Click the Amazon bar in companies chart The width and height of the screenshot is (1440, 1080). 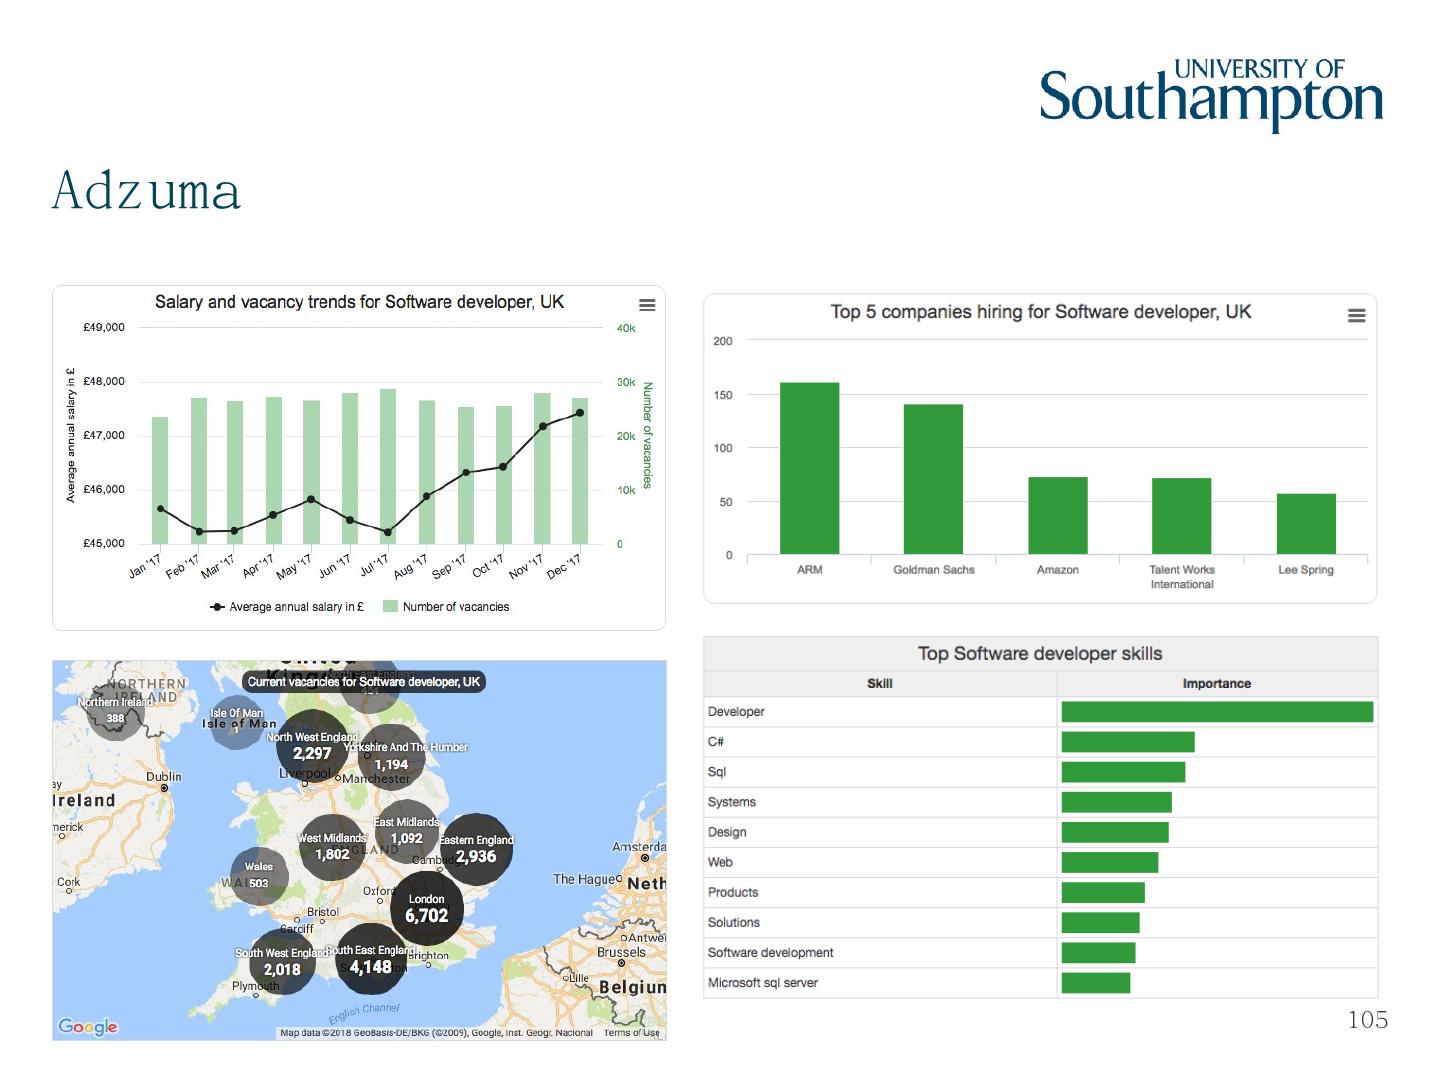[x=1058, y=516]
